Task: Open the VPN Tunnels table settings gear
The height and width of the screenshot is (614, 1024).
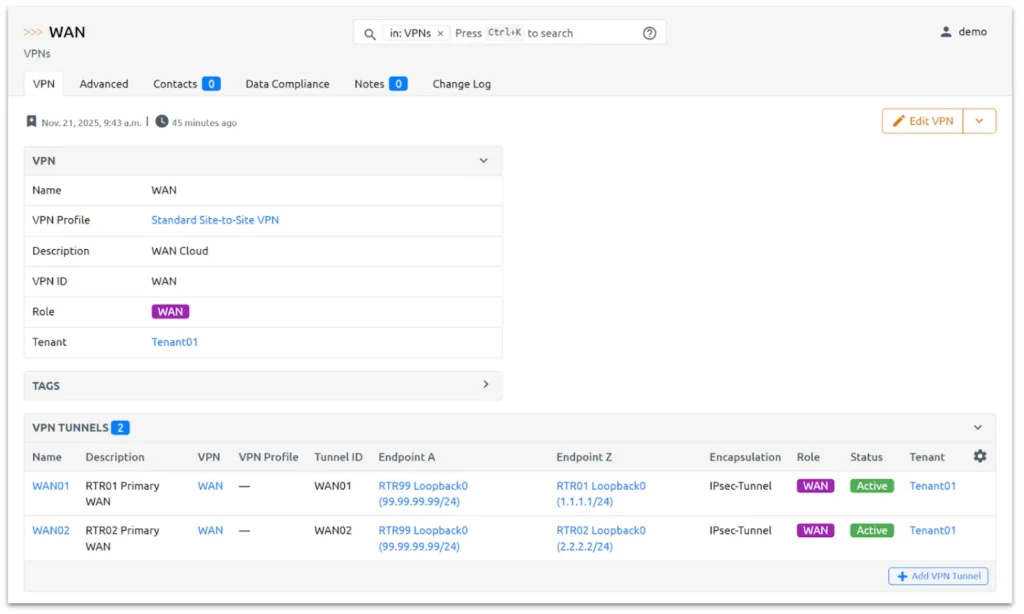Action: 979,455
